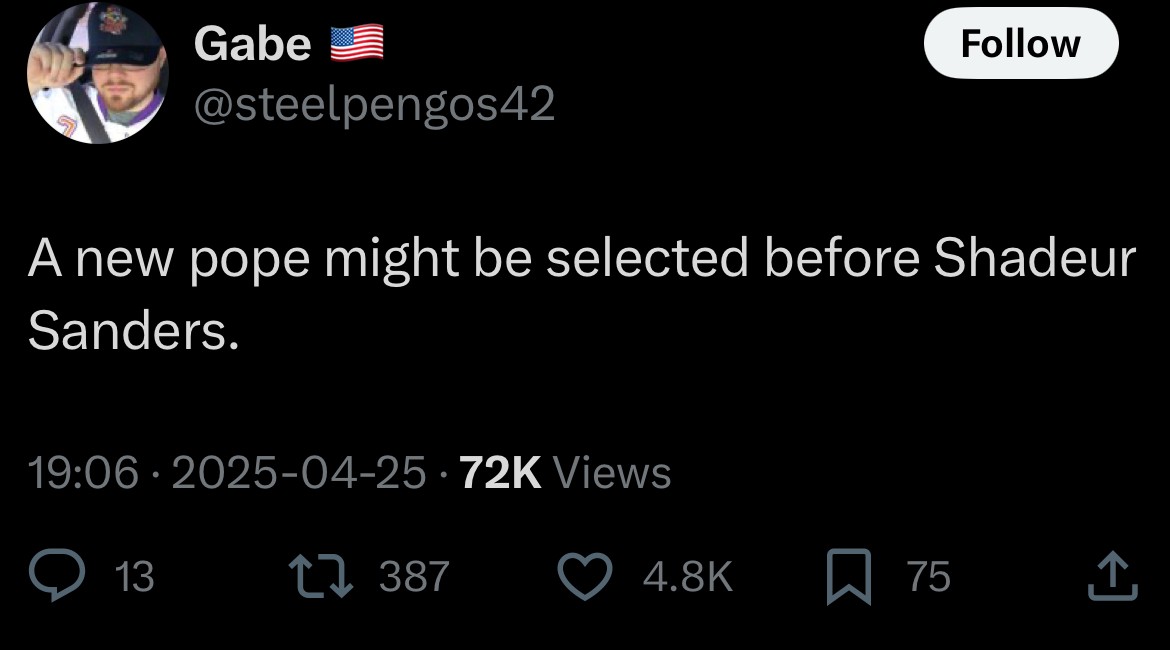Click the 2025-04-25 post date
The width and height of the screenshot is (1170, 650).
tap(299, 473)
